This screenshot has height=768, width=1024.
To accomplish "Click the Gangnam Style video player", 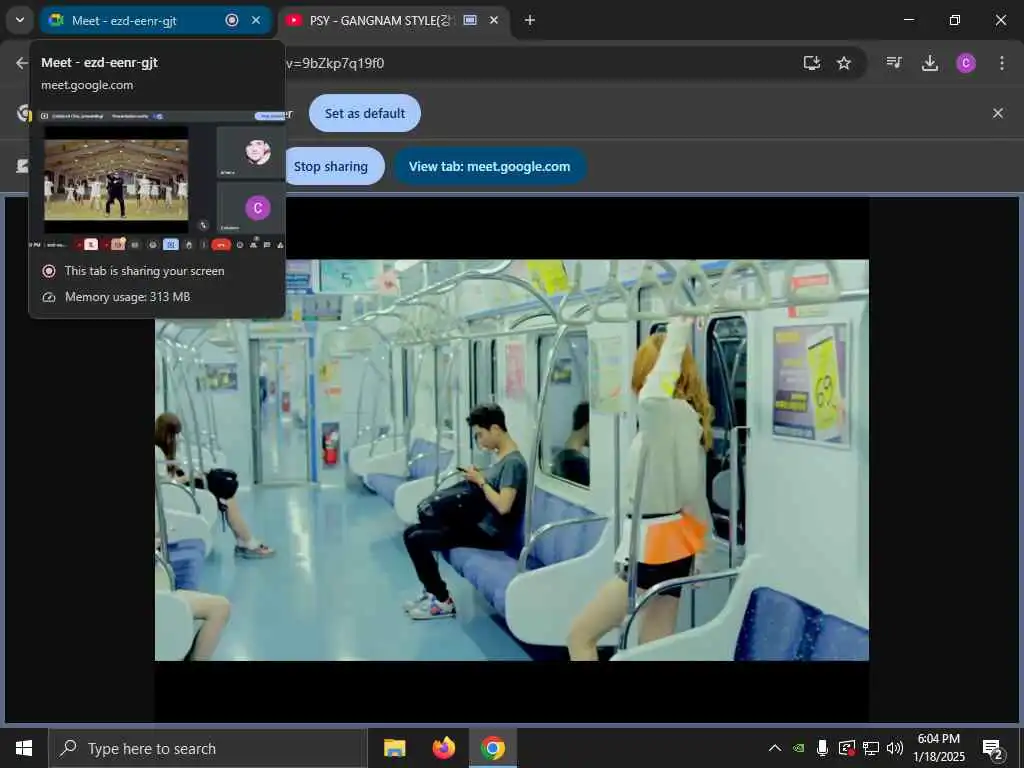I will pos(511,460).
